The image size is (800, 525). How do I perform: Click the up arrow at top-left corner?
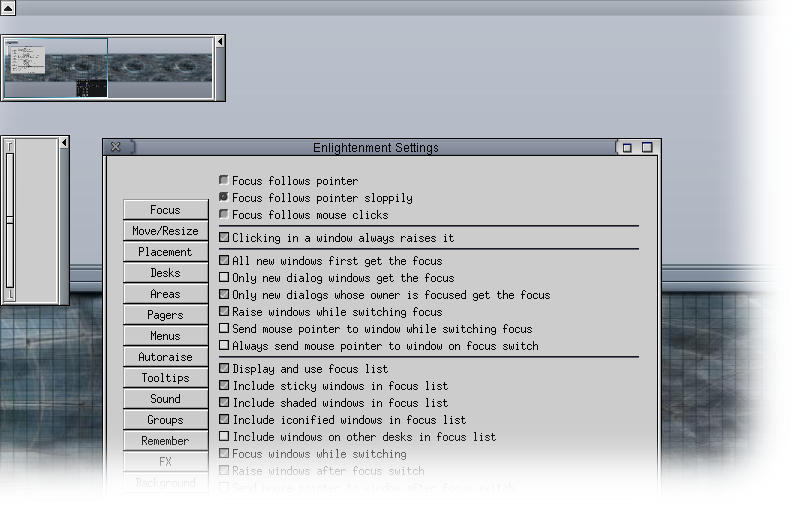[8, 8]
